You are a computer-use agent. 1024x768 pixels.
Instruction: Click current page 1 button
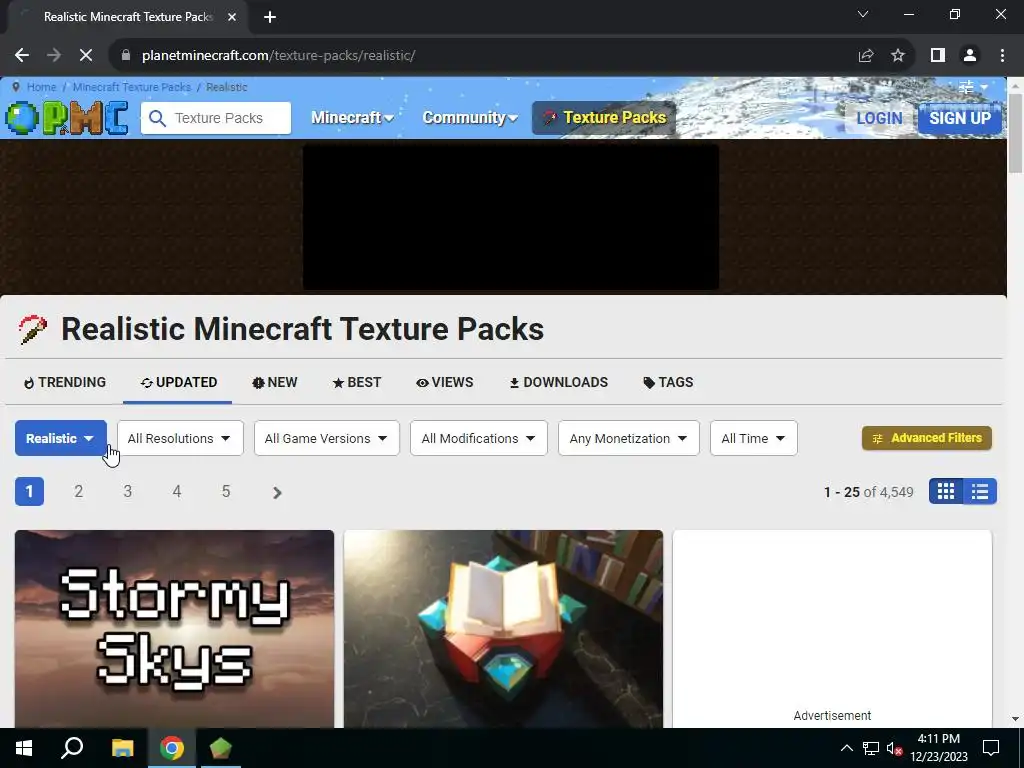pos(29,492)
